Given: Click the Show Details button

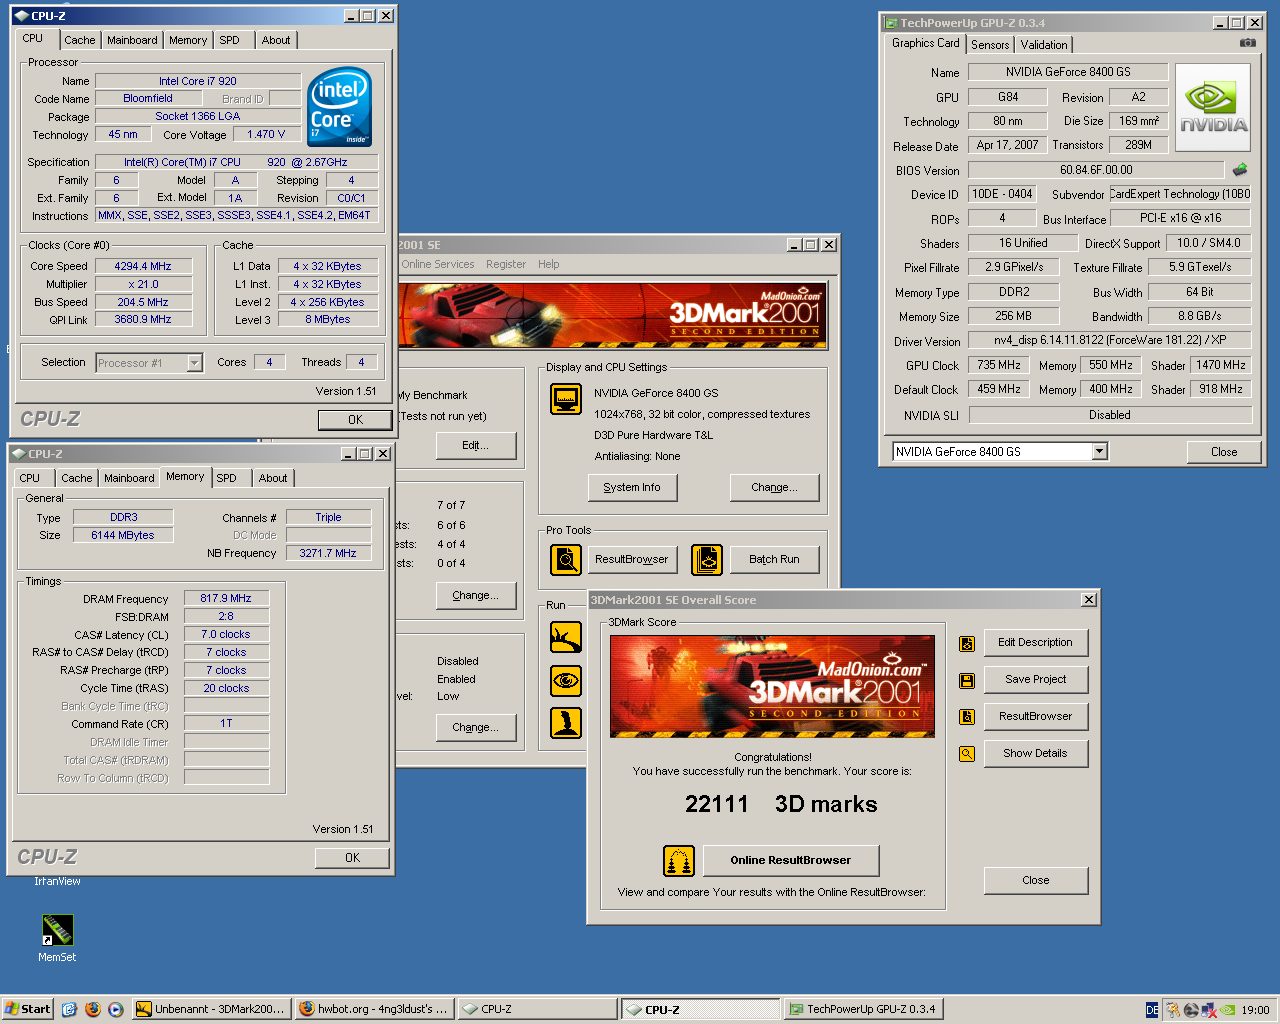Looking at the screenshot, I should pyautogui.click(x=1036, y=753).
